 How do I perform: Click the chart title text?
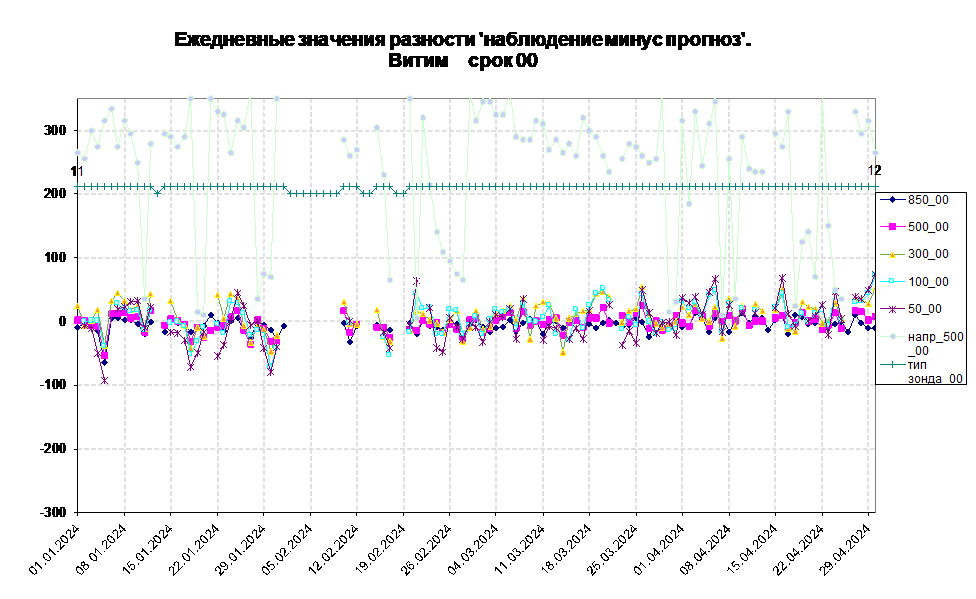click(462, 50)
